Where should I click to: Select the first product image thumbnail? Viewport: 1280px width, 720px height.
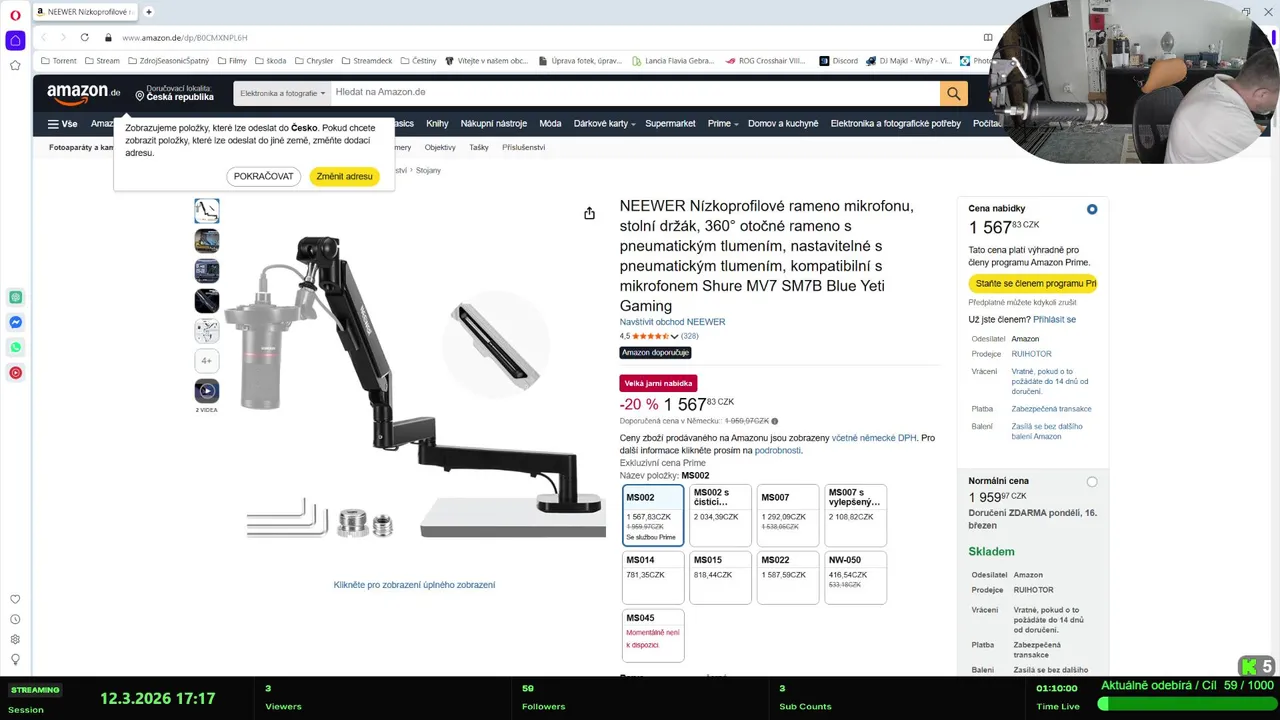pos(206,211)
